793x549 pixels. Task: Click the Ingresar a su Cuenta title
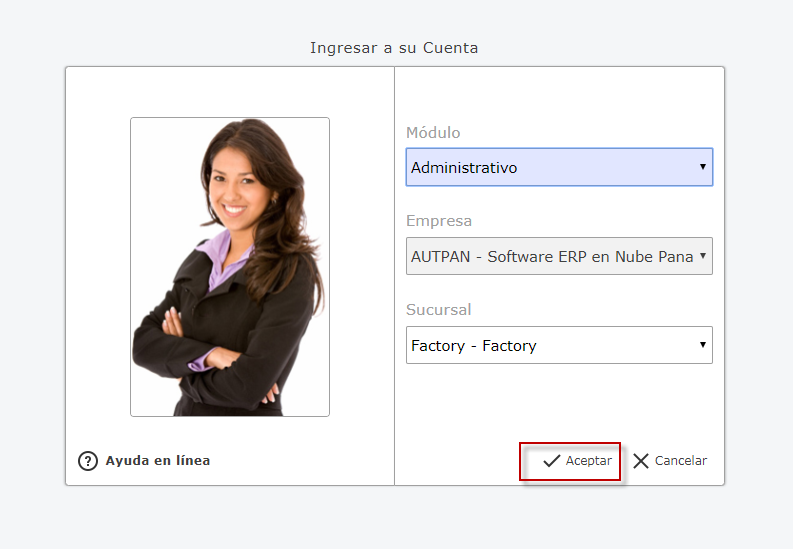tap(394, 48)
